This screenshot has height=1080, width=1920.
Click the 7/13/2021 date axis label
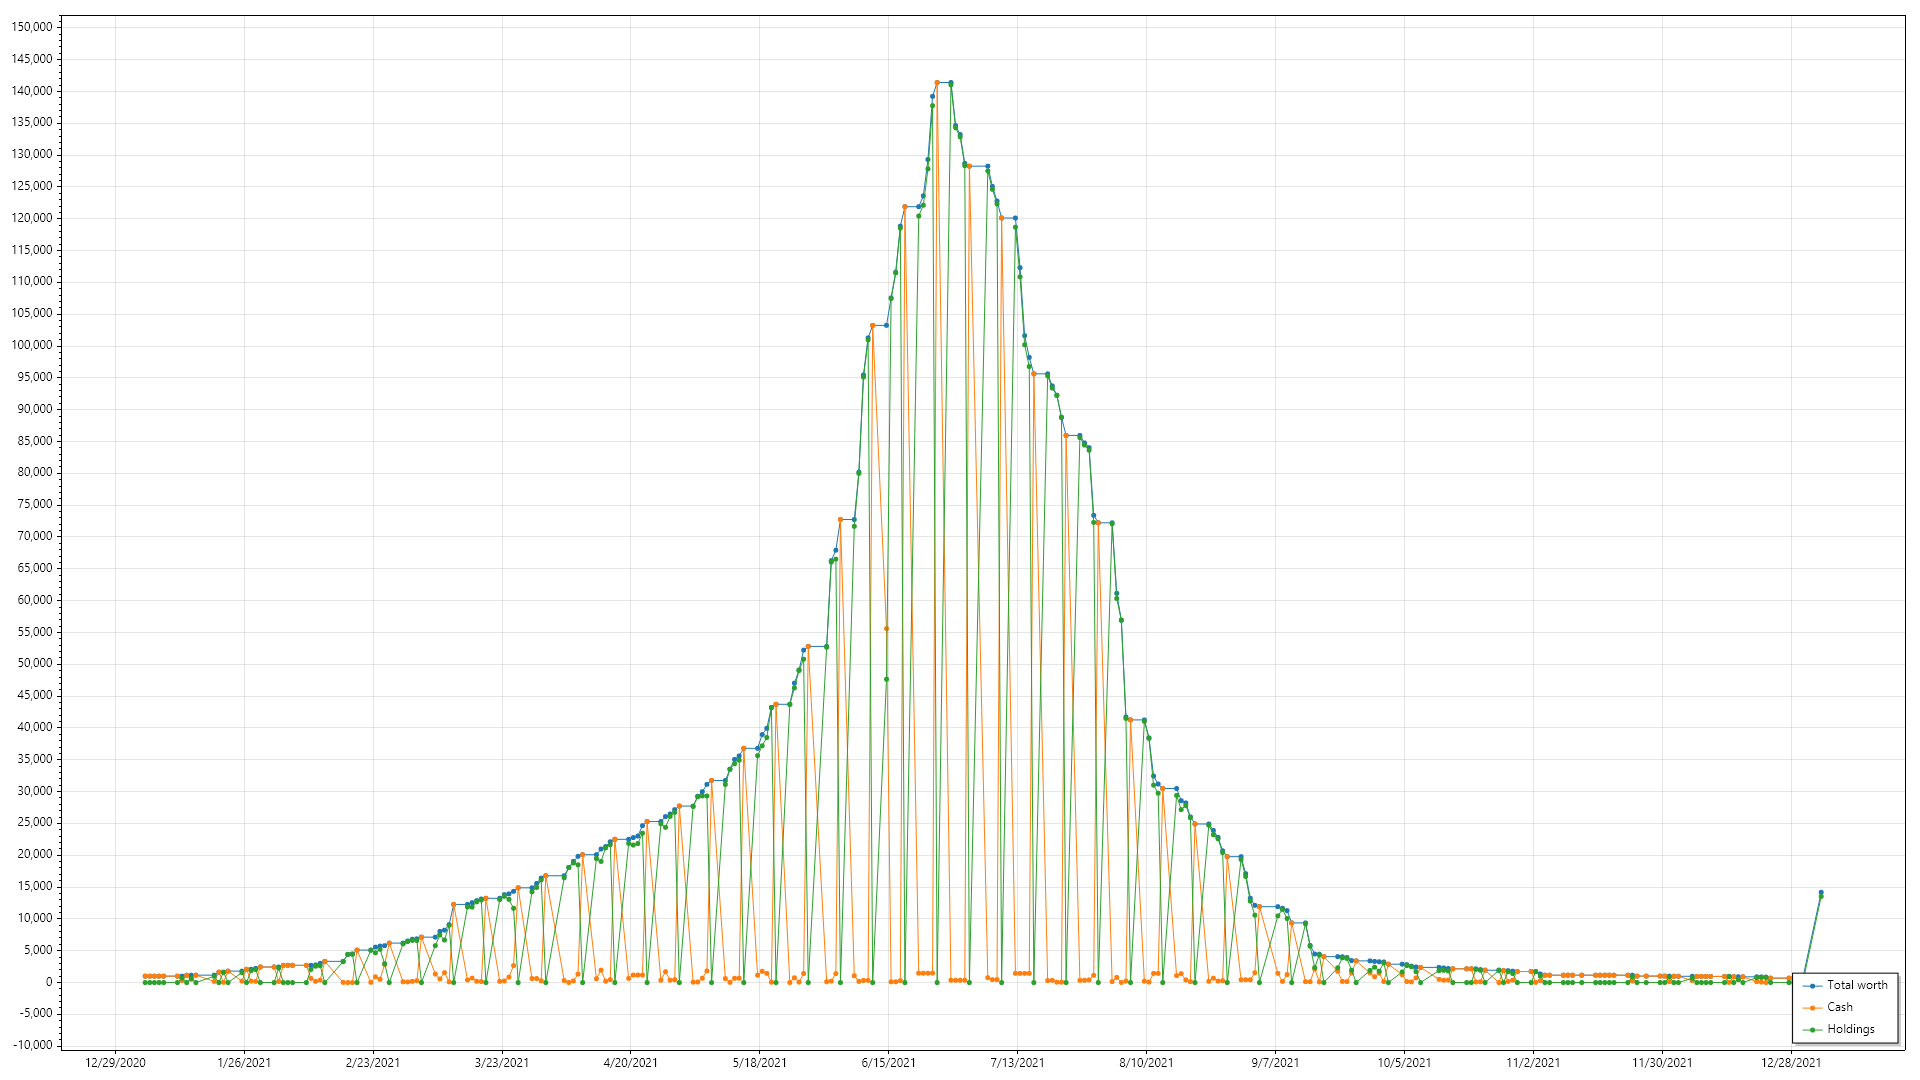click(x=1017, y=1063)
